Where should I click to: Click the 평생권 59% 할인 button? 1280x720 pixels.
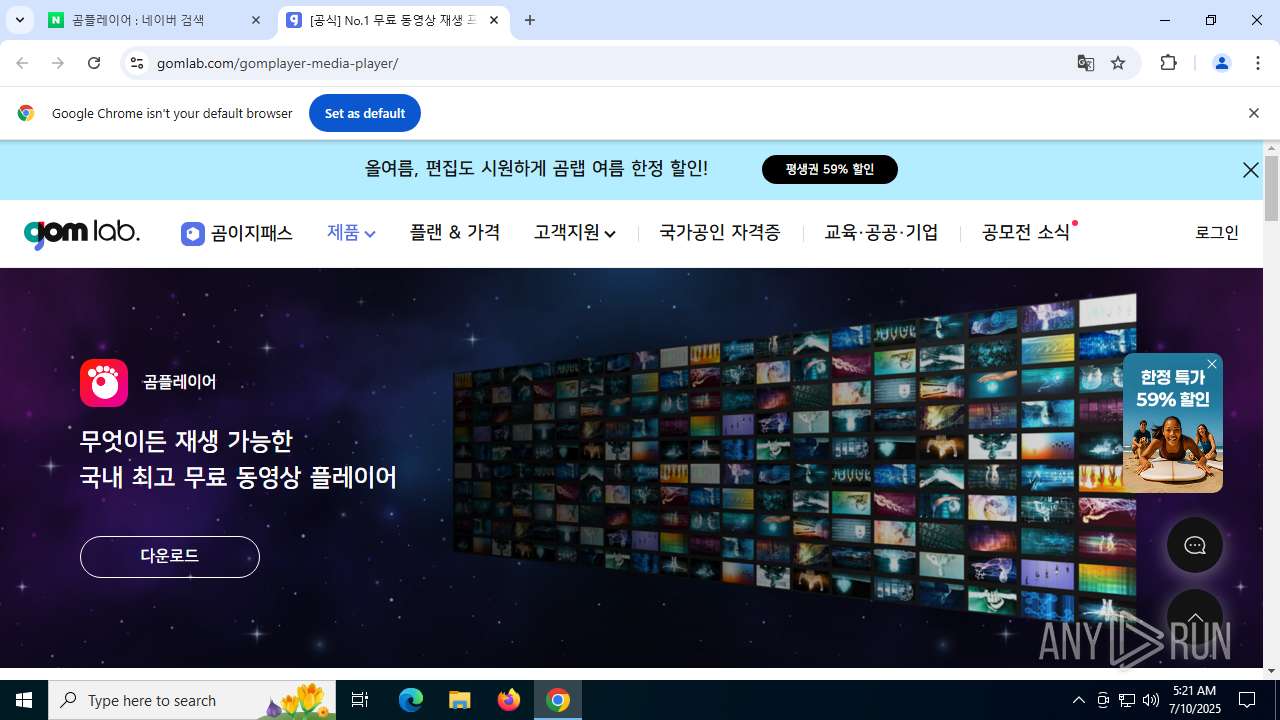pos(830,170)
